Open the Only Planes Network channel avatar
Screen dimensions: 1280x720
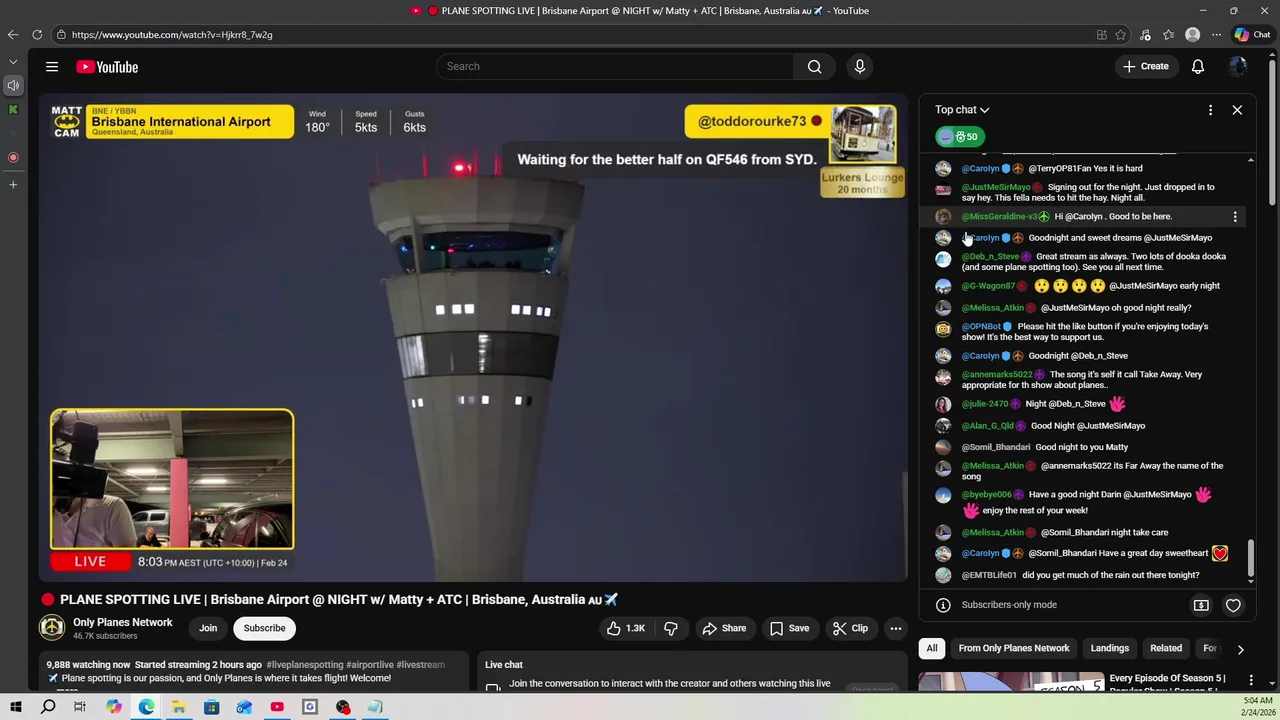click(x=52, y=628)
